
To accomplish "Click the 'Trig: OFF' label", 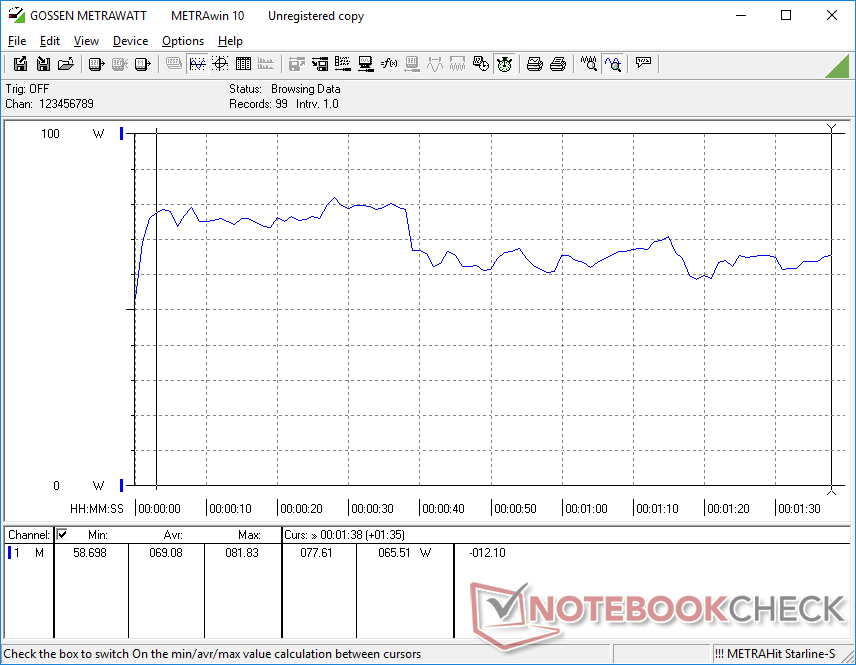I will click(27, 88).
